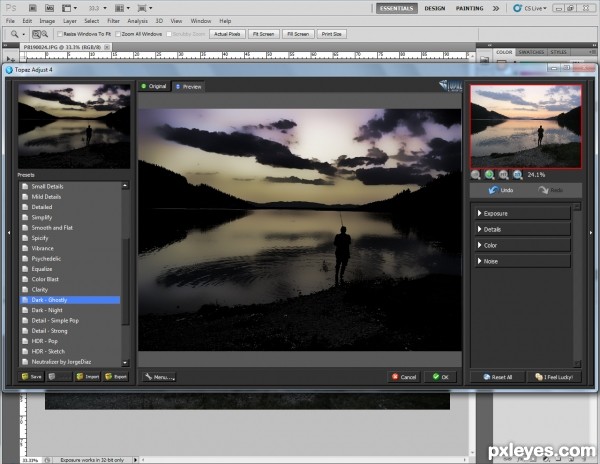Switch to Swatches panel tab
The image size is (600, 464).
(x=531, y=52)
